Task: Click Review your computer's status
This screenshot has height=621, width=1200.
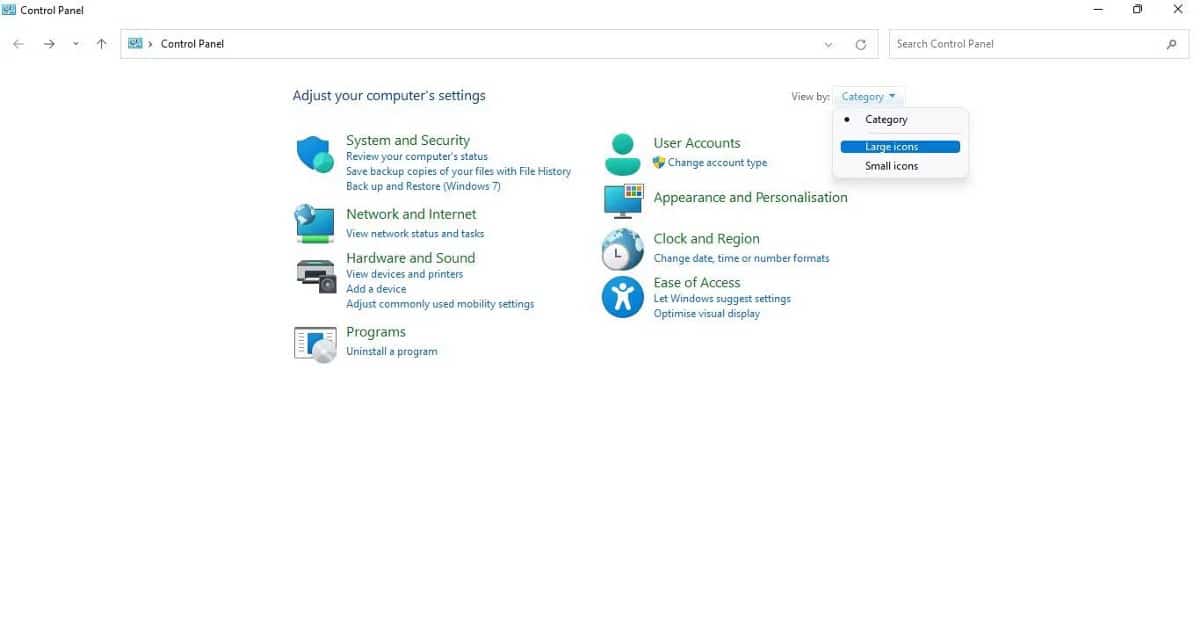Action: tap(417, 156)
